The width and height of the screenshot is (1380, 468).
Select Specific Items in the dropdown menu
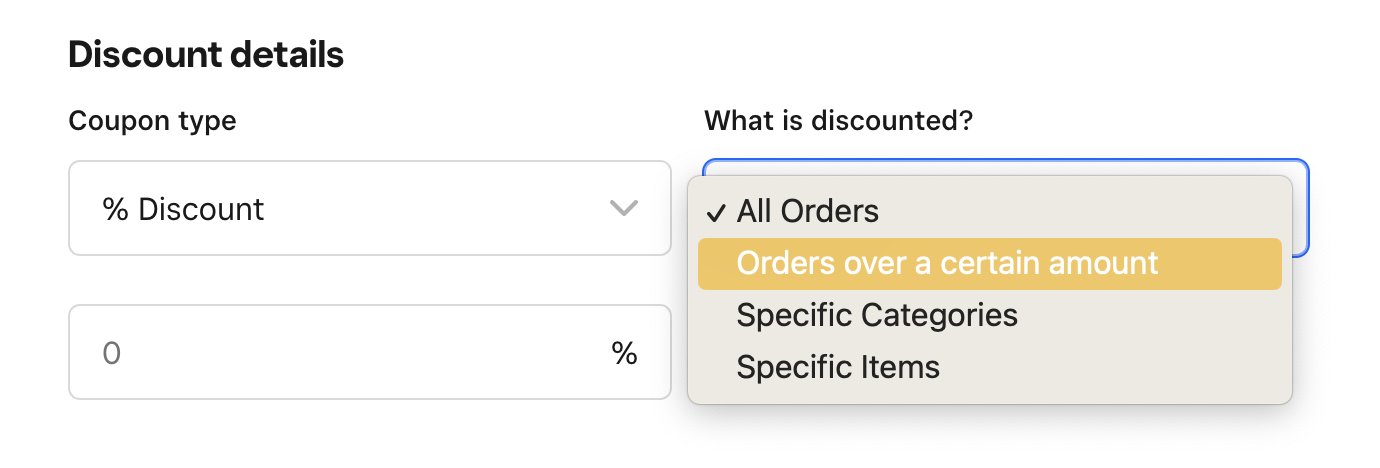pyautogui.click(x=837, y=368)
